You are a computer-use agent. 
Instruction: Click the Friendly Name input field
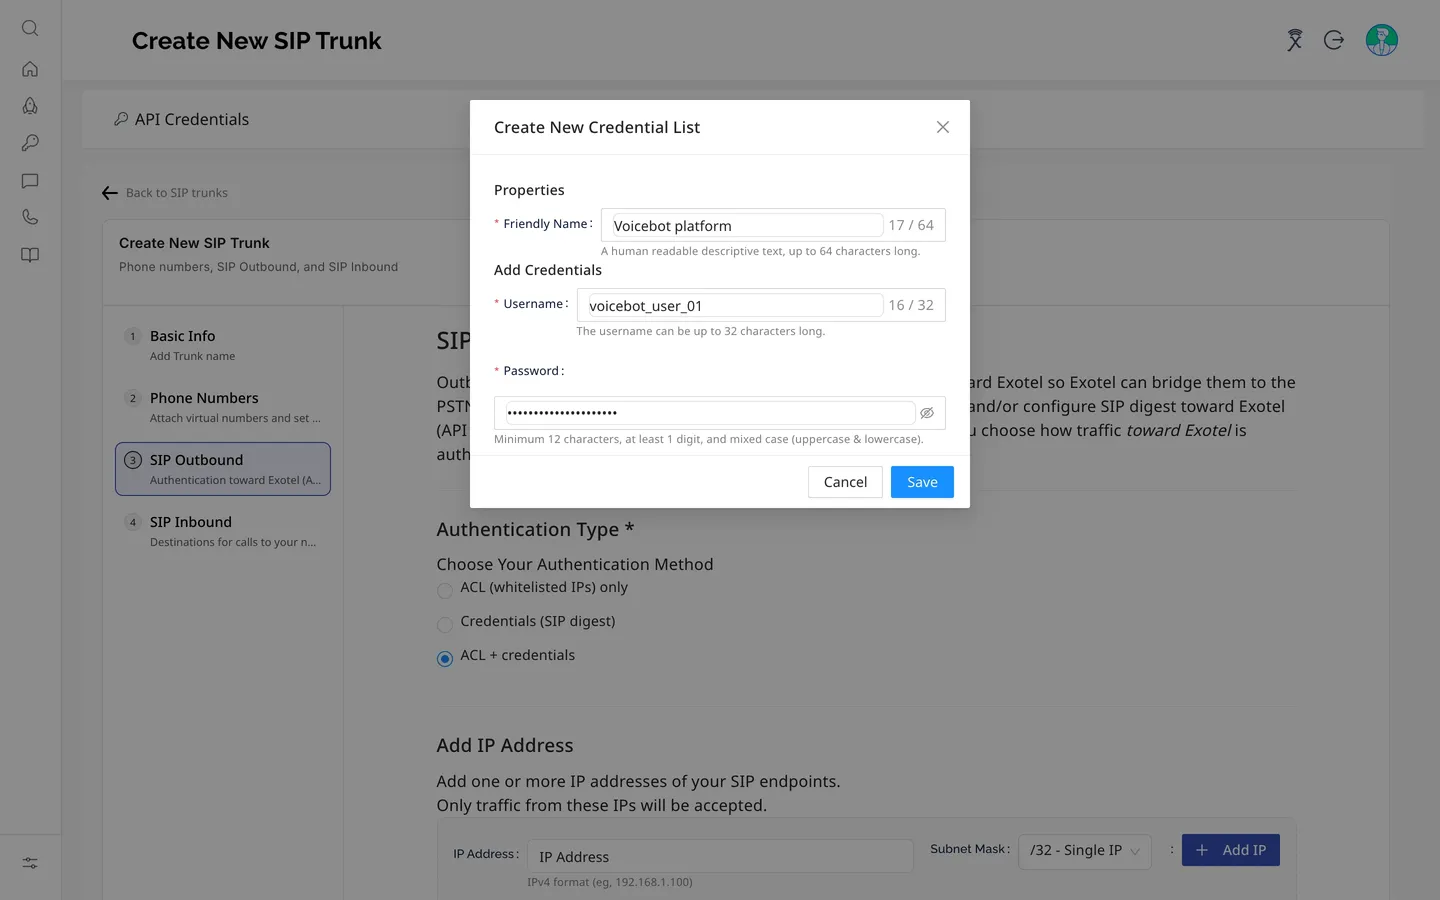[773, 225]
